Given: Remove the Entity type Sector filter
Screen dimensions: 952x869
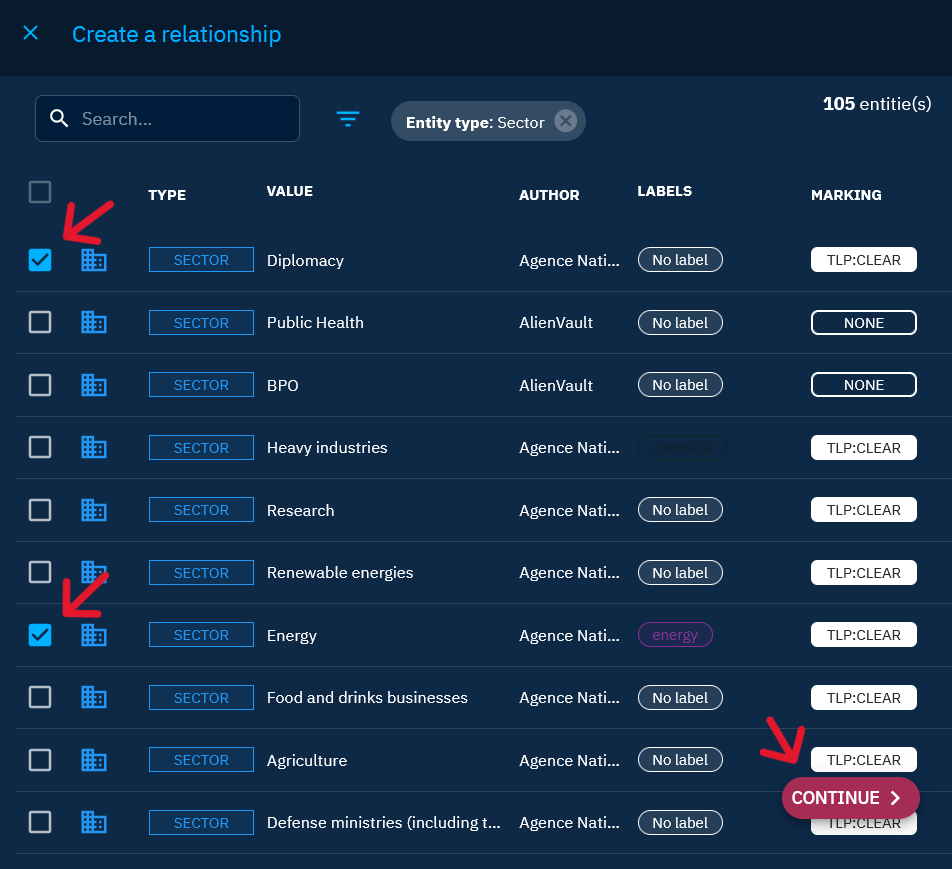Looking at the screenshot, I should [x=566, y=121].
